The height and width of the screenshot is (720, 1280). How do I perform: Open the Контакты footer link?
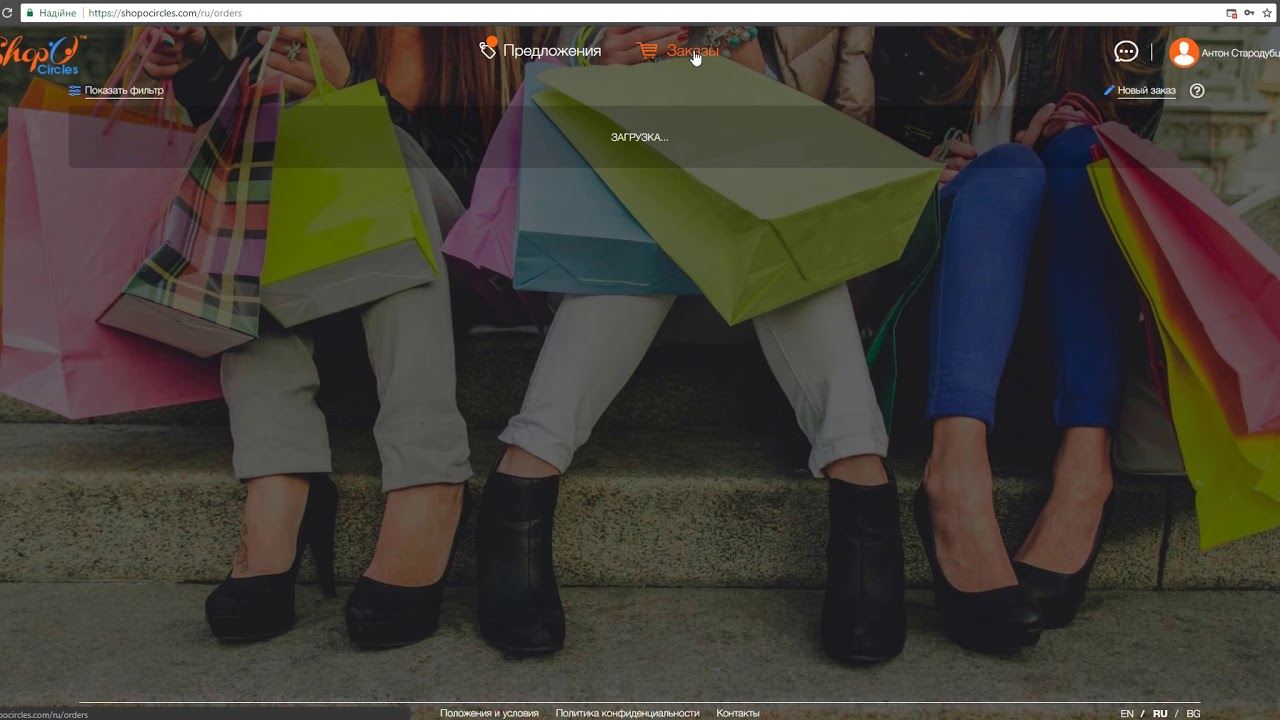(738, 713)
